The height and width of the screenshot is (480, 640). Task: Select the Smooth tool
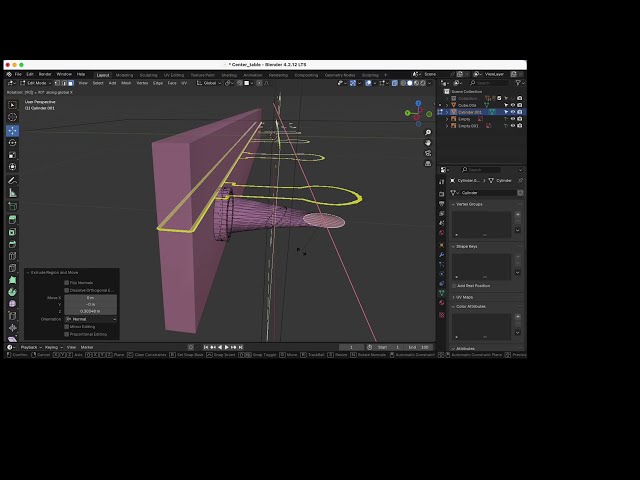pyautogui.click(x=12, y=304)
